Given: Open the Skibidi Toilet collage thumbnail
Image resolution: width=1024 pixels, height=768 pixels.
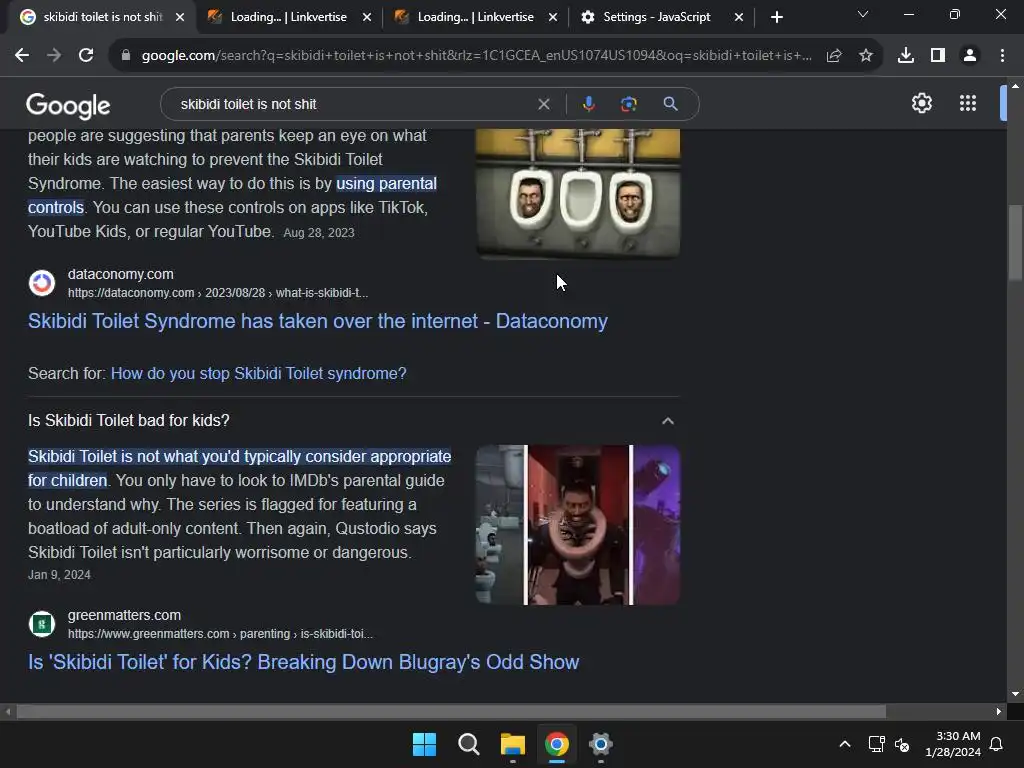Looking at the screenshot, I should pos(578,524).
